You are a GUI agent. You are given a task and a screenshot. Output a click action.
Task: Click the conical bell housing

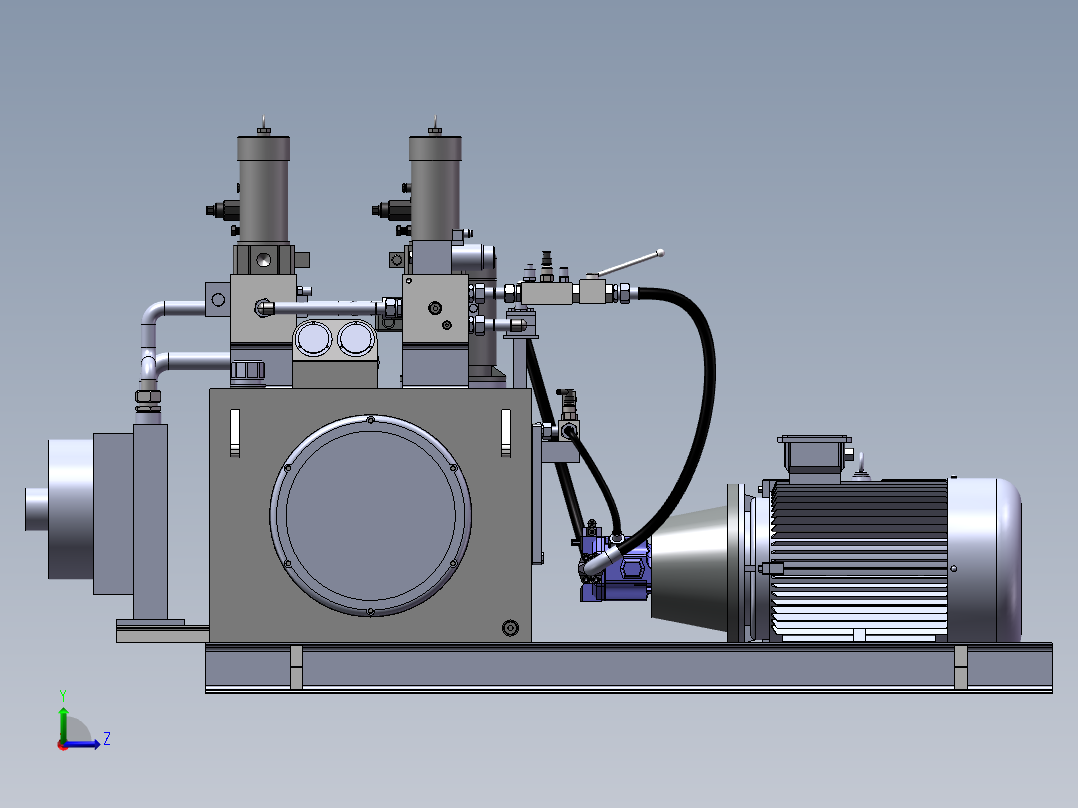pos(690,569)
